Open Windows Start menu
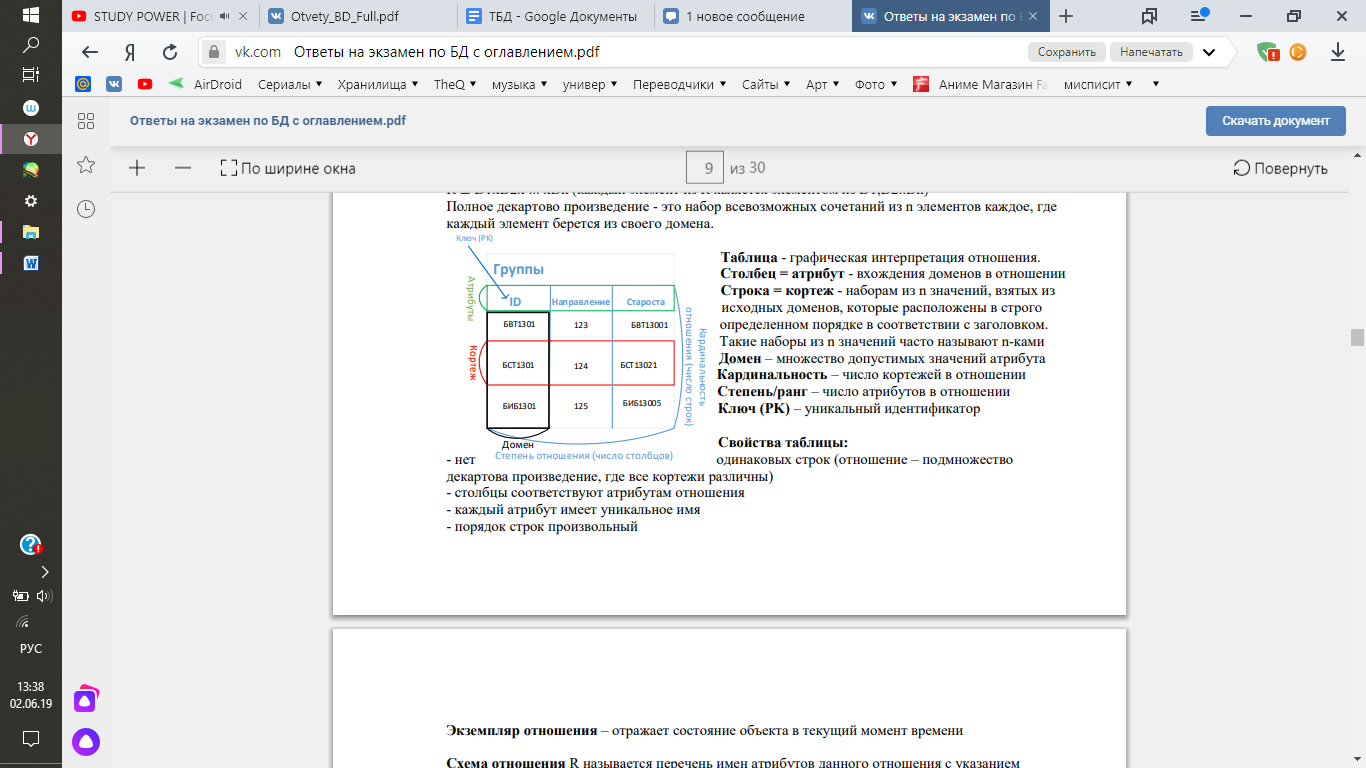Viewport: 1366px width, 768px height. click(30, 16)
